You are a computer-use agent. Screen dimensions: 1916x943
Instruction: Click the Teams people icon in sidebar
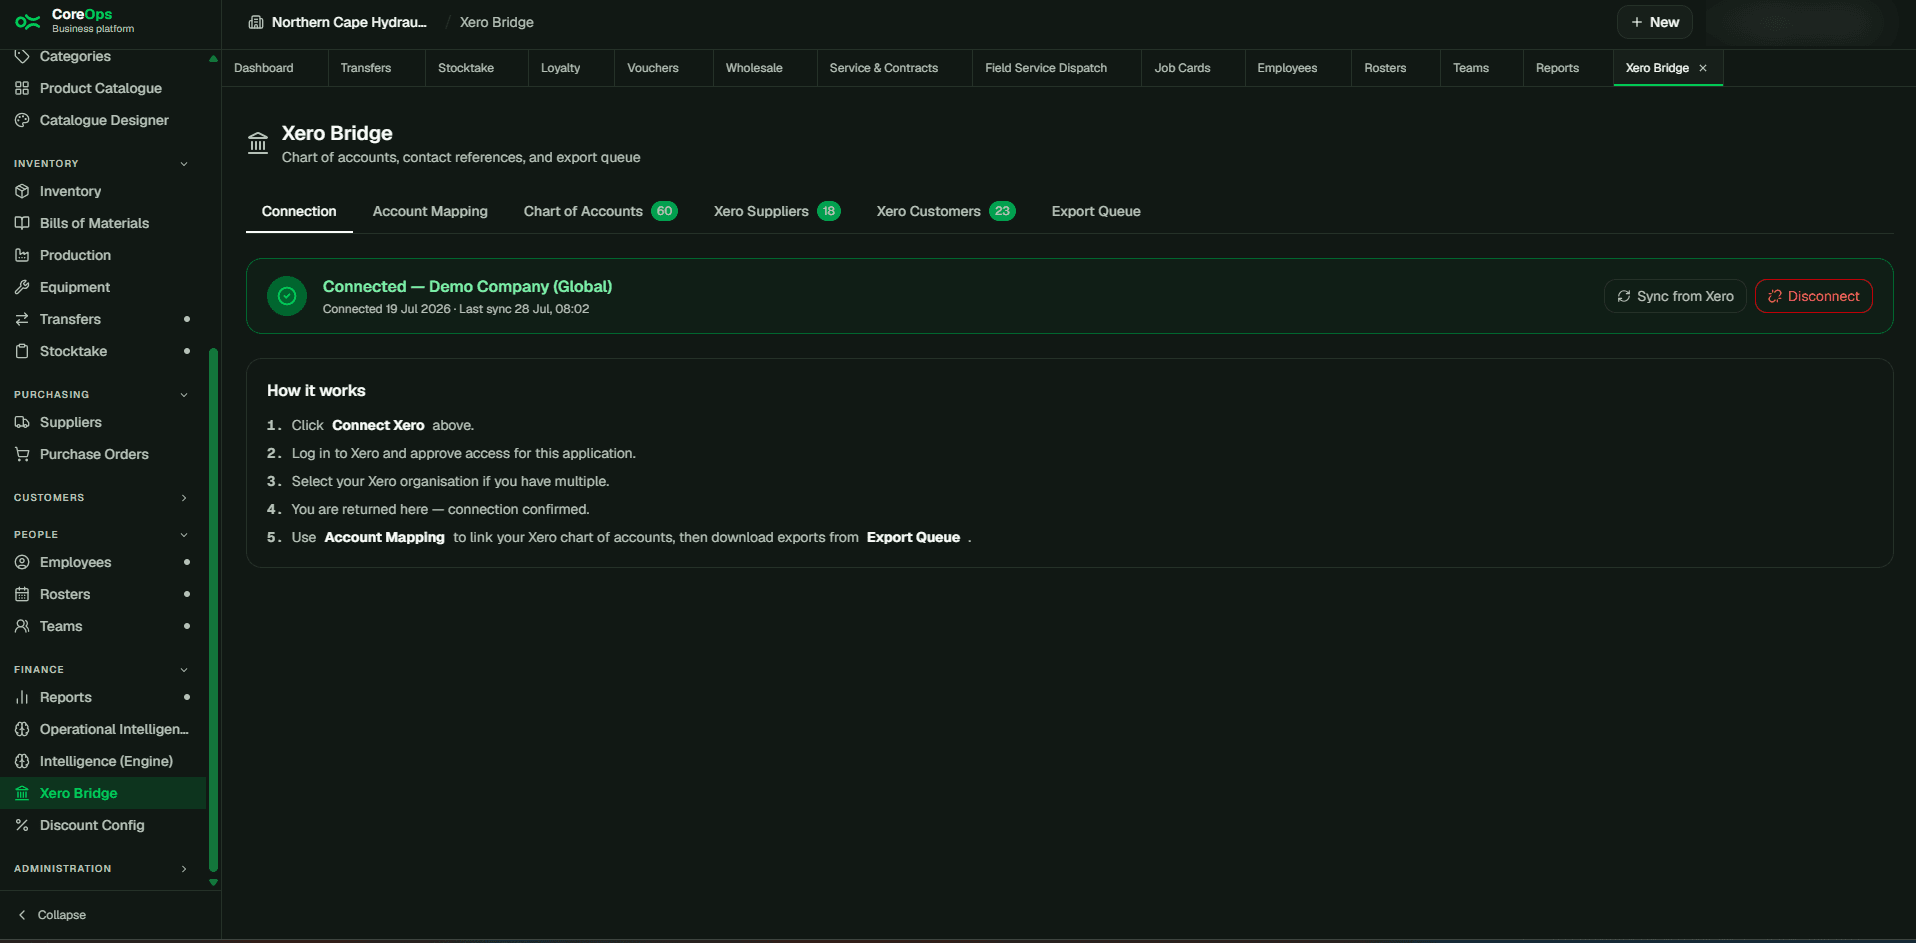[22, 626]
